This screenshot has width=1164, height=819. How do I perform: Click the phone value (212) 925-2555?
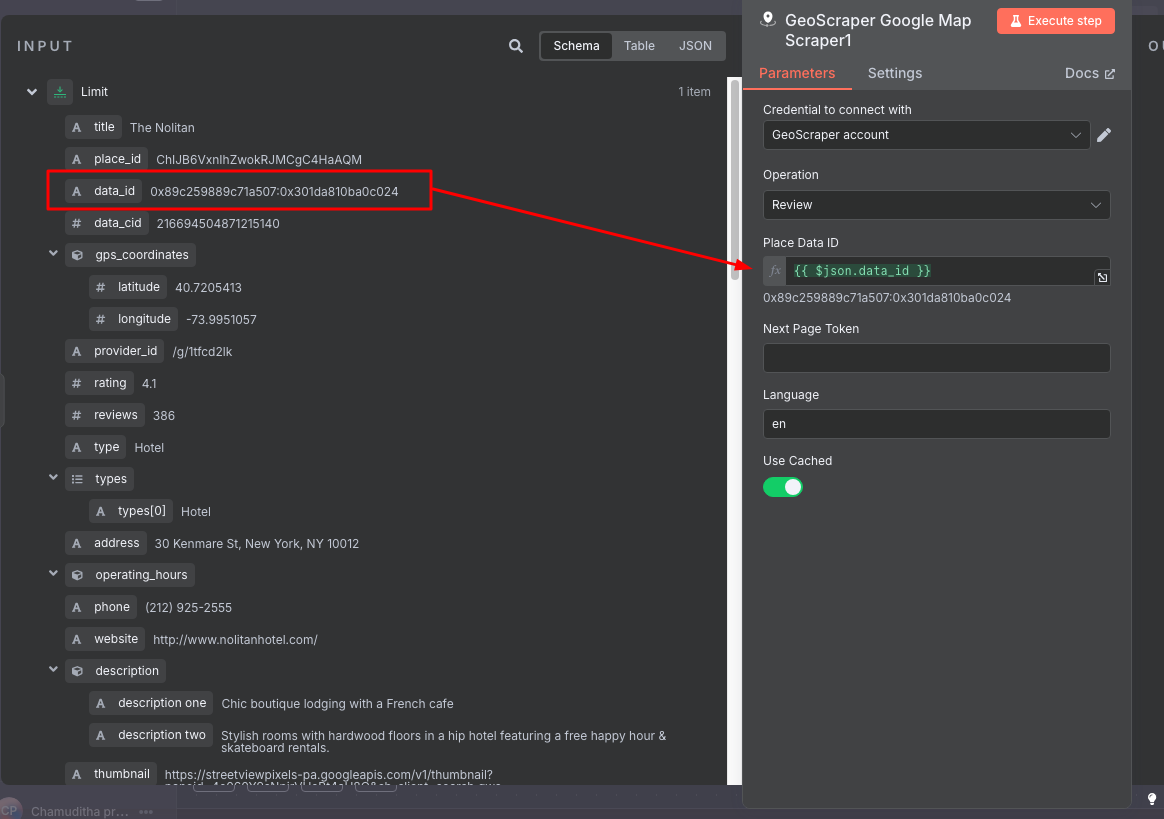click(x=188, y=608)
